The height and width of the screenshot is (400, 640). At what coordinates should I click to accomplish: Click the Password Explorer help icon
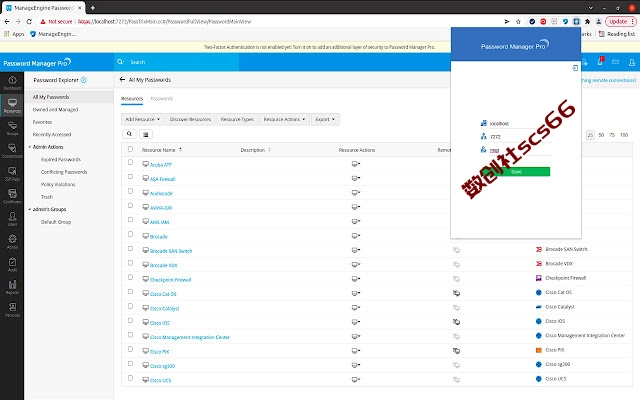coord(84,80)
